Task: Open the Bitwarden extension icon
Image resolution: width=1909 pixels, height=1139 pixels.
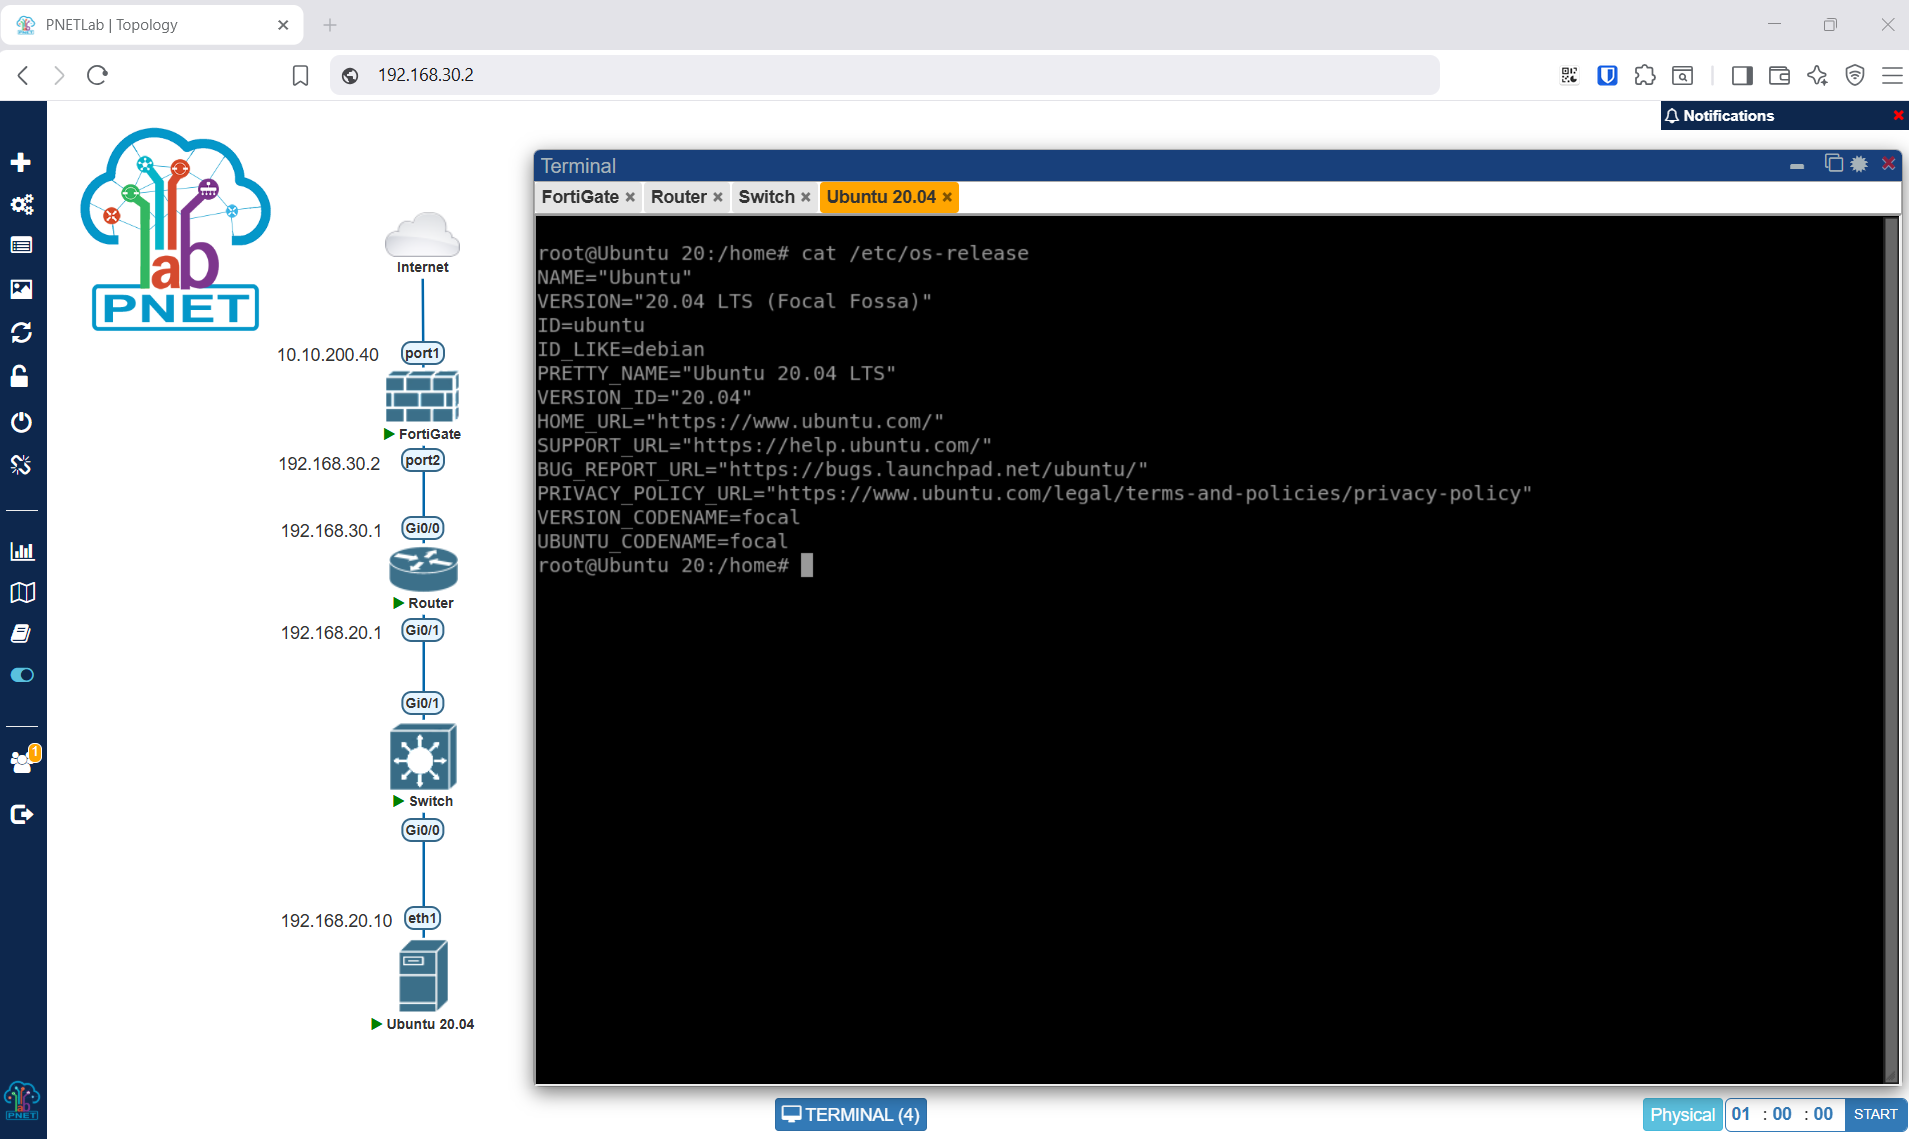Action: pyautogui.click(x=1607, y=75)
